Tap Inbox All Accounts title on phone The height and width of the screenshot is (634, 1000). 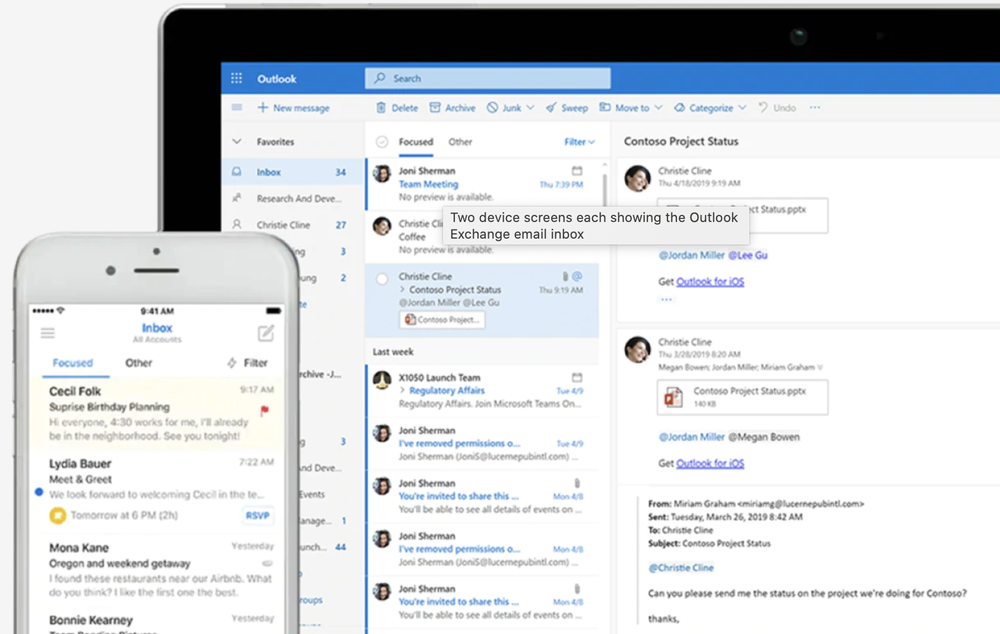click(157, 332)
